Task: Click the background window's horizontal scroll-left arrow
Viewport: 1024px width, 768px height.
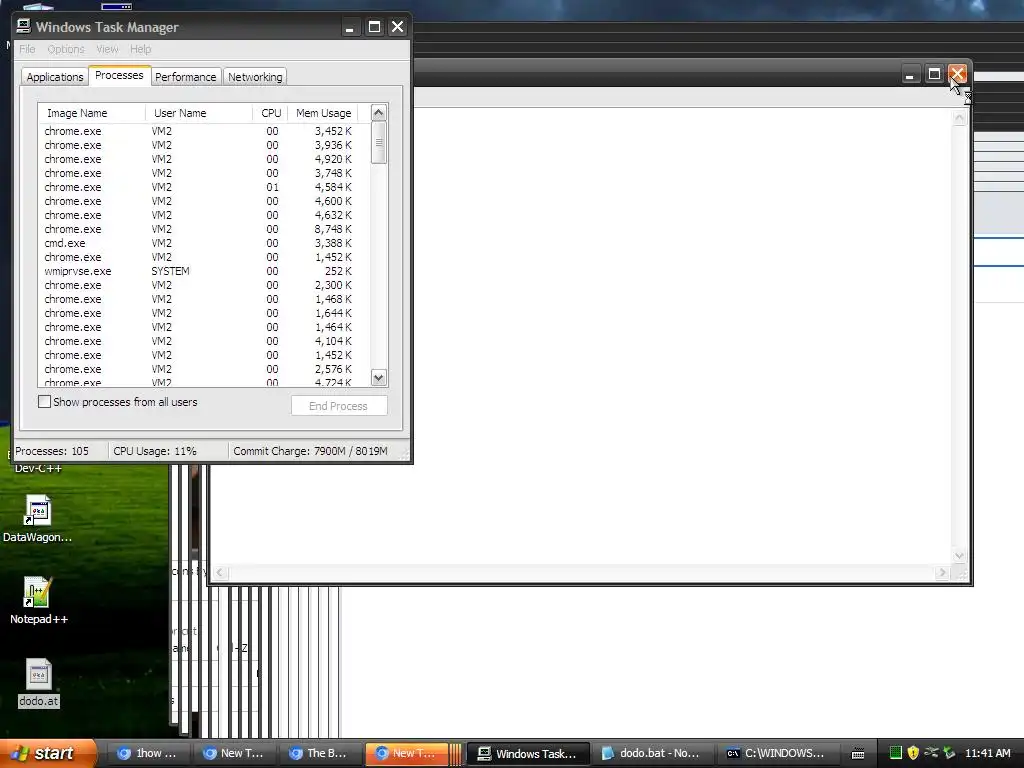Action: [x=220, y=573]
